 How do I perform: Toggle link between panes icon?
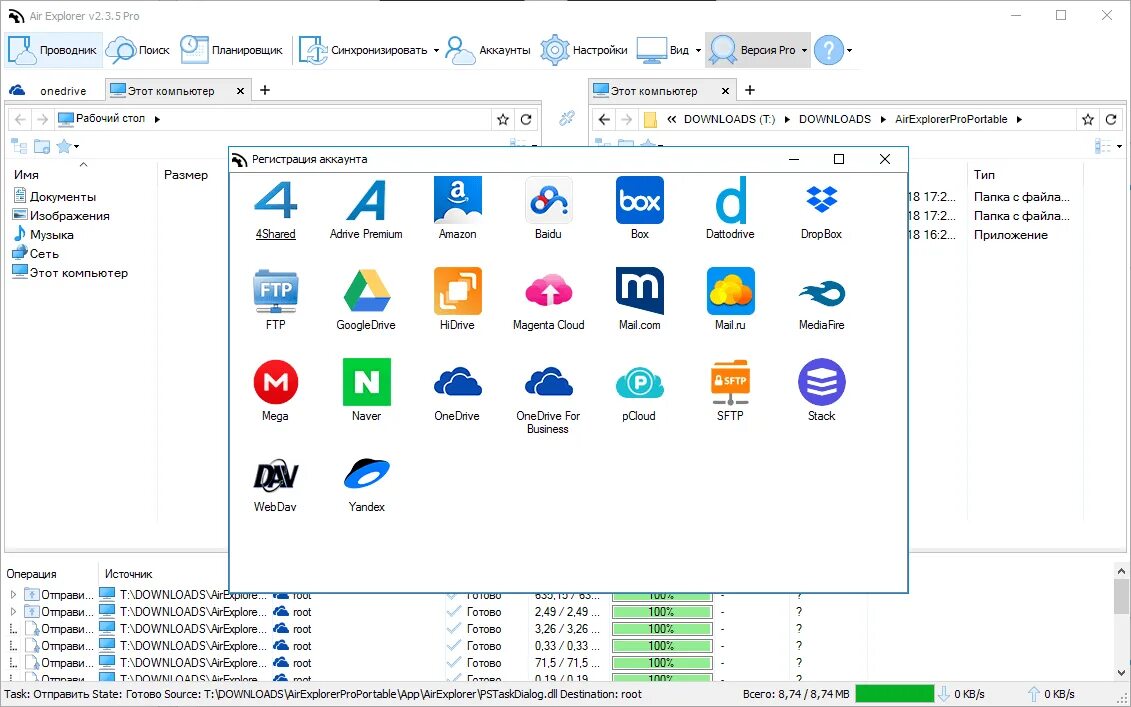(x=567, y=119)
